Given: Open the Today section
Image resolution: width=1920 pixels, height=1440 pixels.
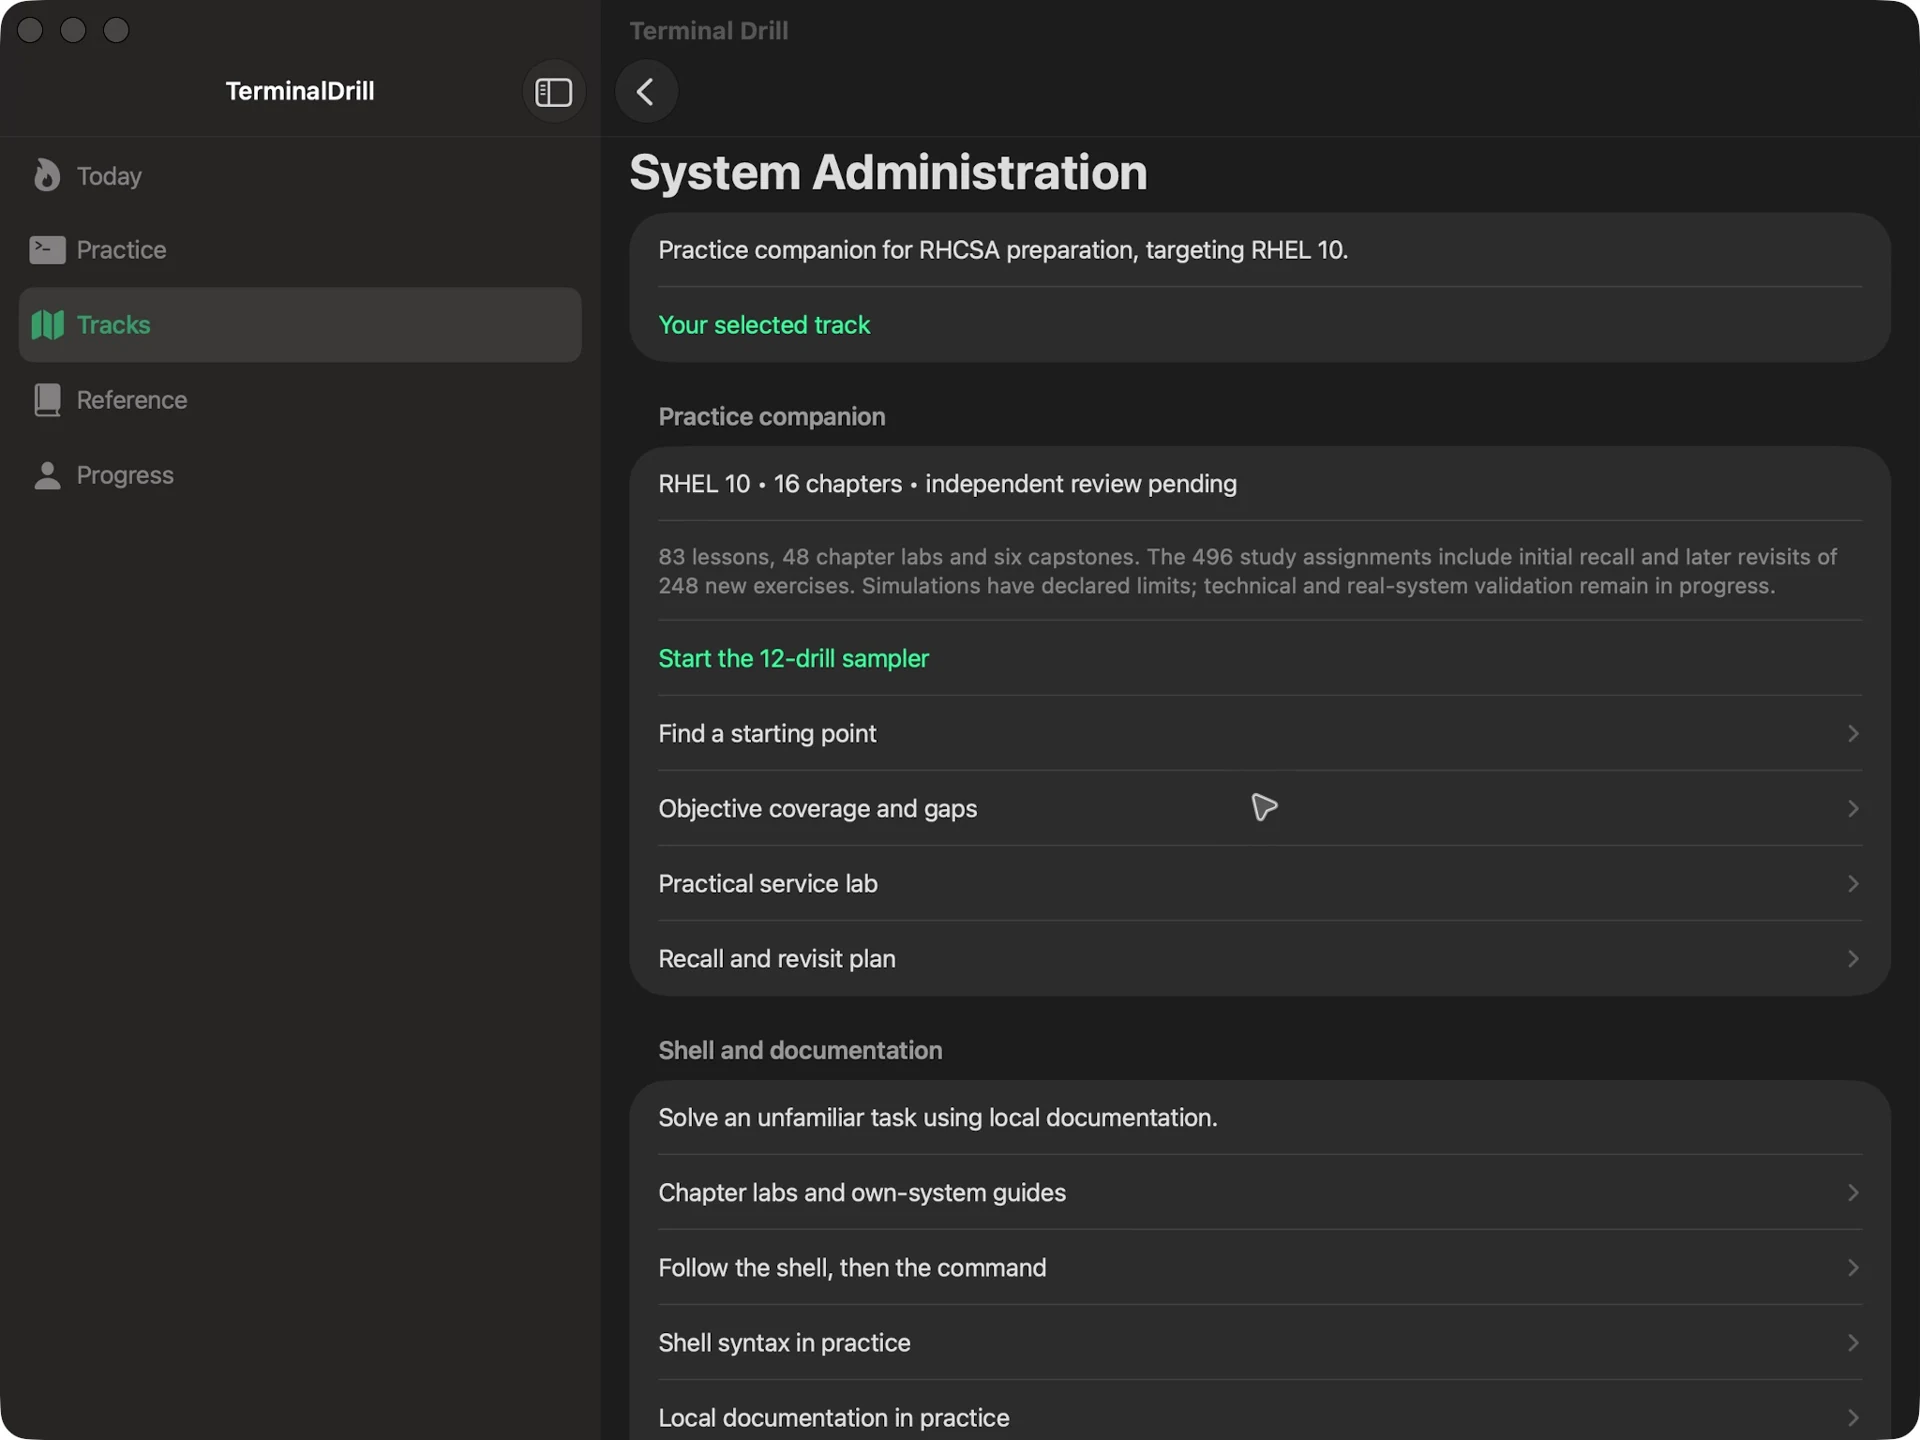Looking at the screenshot, I should (300, 176).
